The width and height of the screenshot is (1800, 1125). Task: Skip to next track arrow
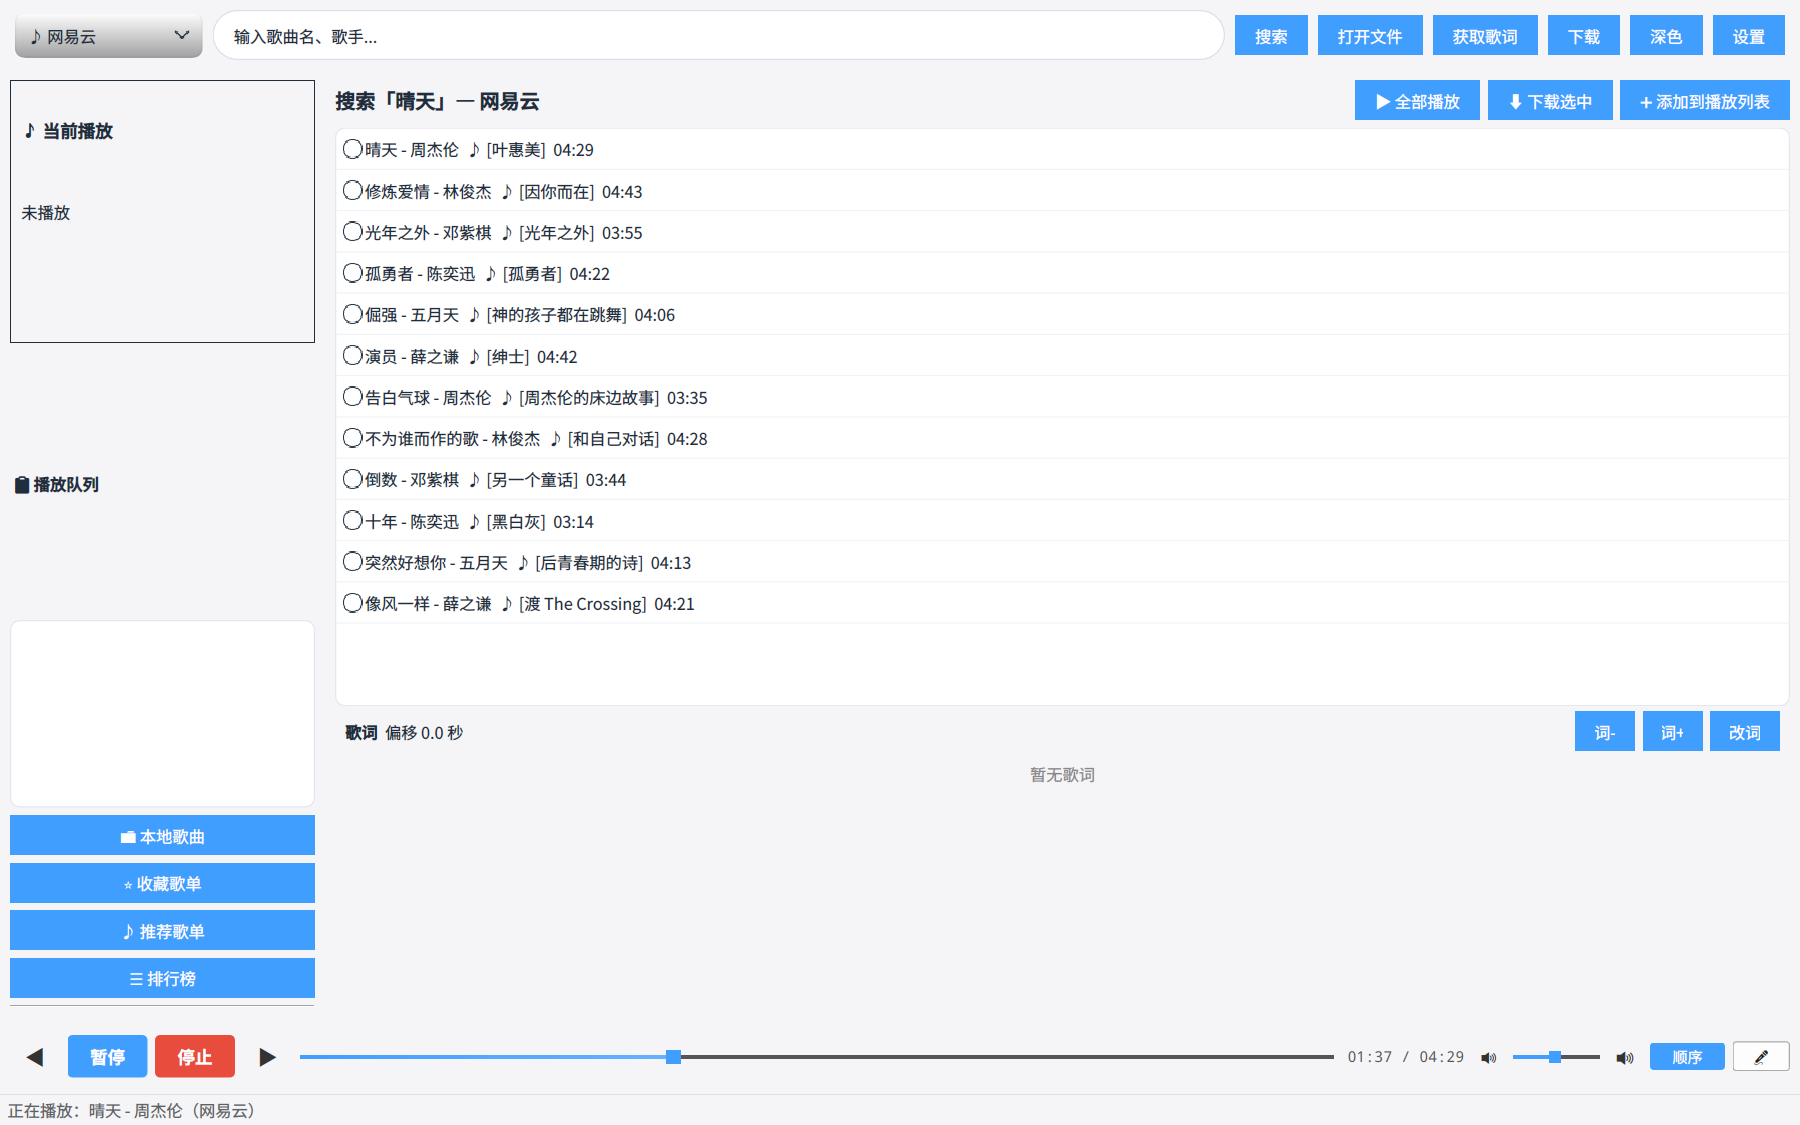[x=267, y=1057]
